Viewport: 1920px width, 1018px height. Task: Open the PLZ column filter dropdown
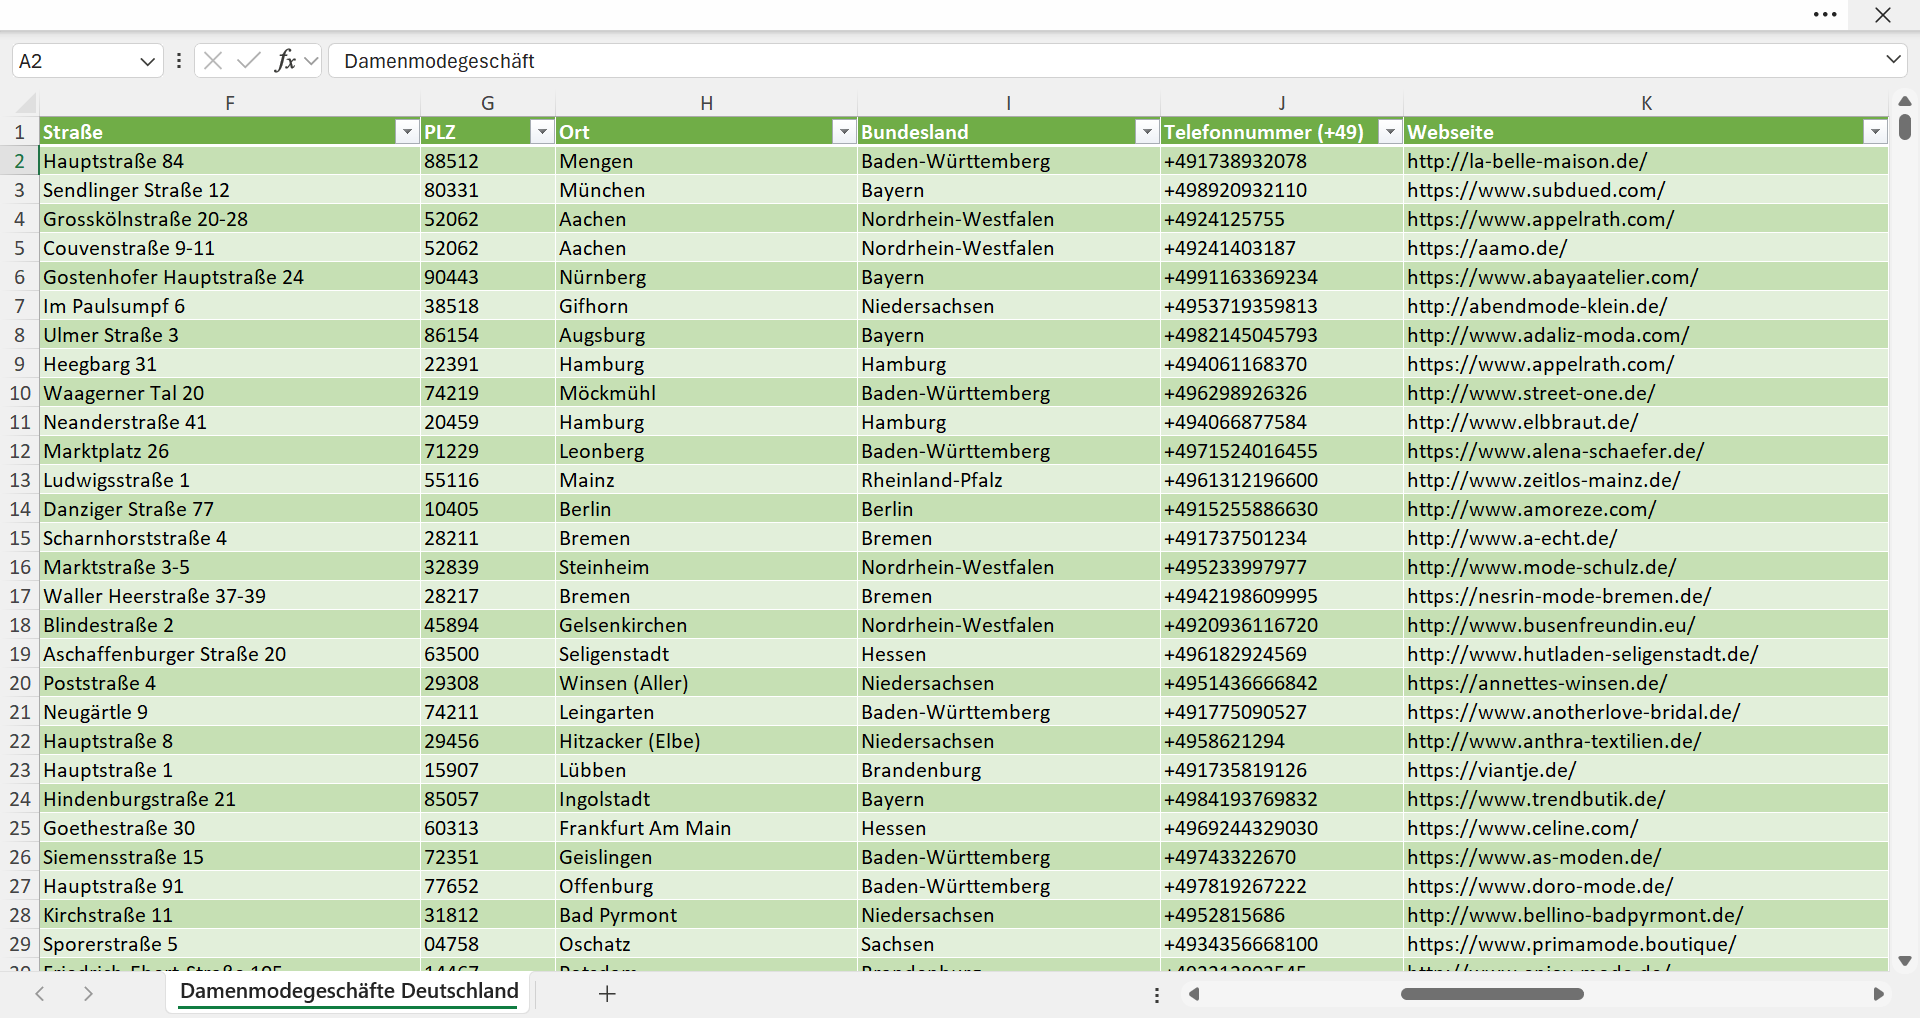pyautogui.click(x=541, y=132)
